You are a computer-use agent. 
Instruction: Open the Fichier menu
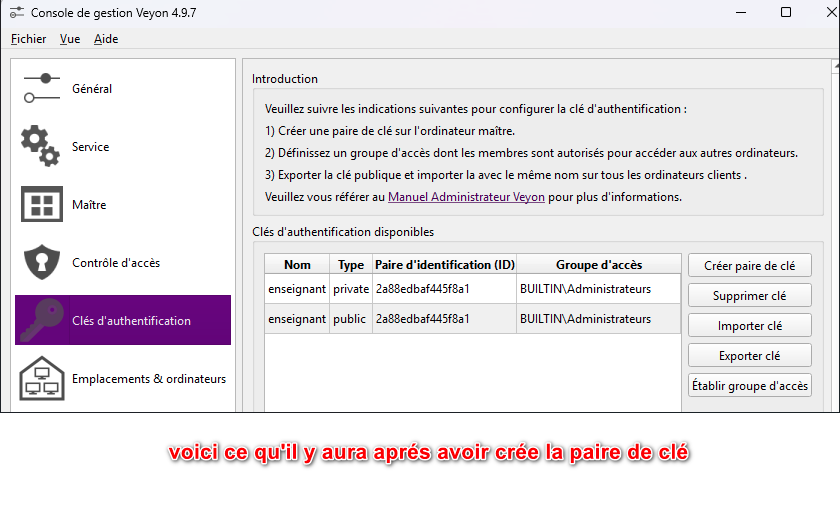pos(28,39)
